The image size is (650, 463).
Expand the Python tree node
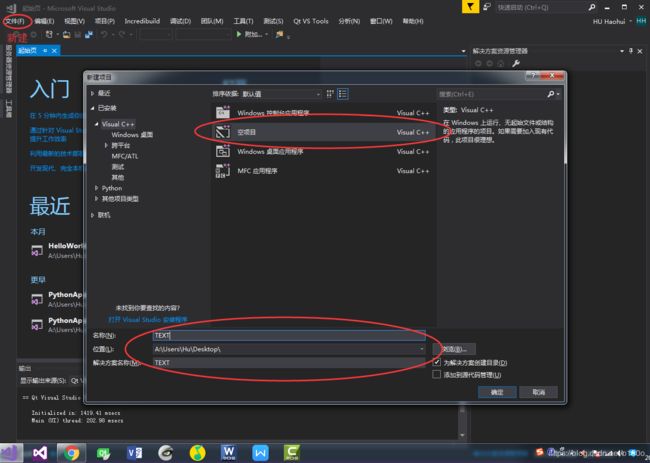(x=97, y=188)
